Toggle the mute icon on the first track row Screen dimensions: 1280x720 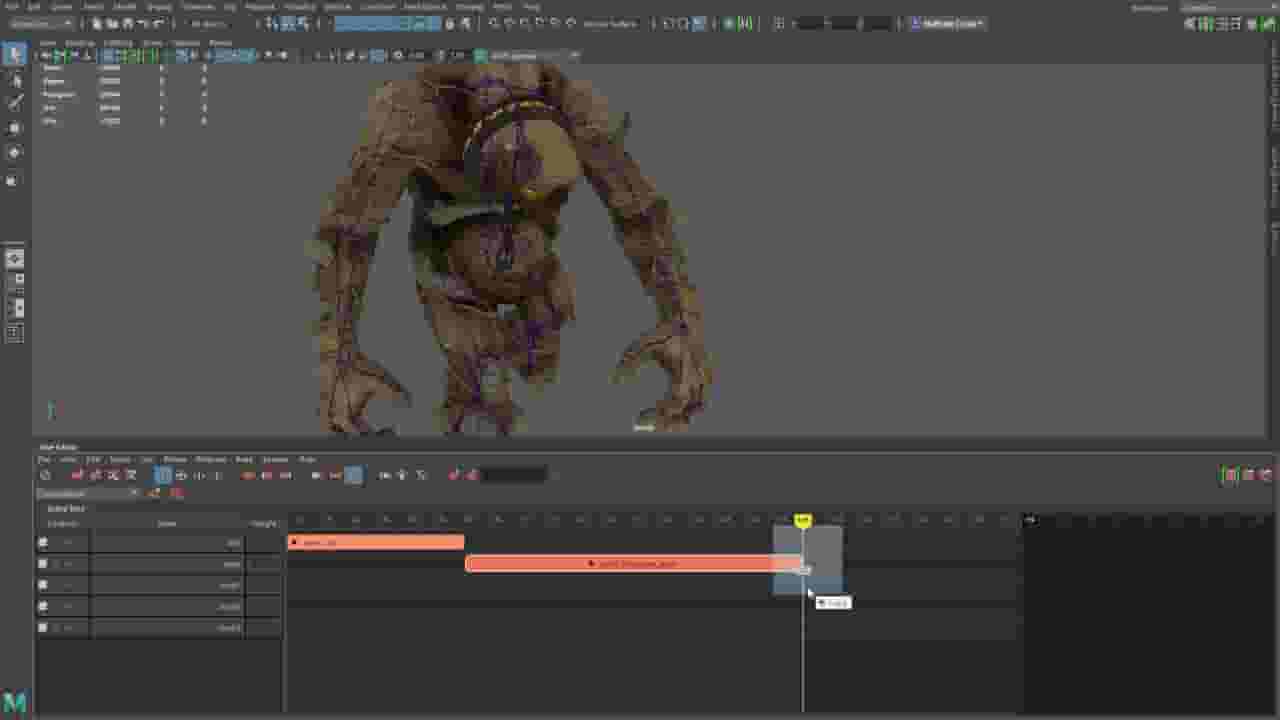[x=43, y=543]
